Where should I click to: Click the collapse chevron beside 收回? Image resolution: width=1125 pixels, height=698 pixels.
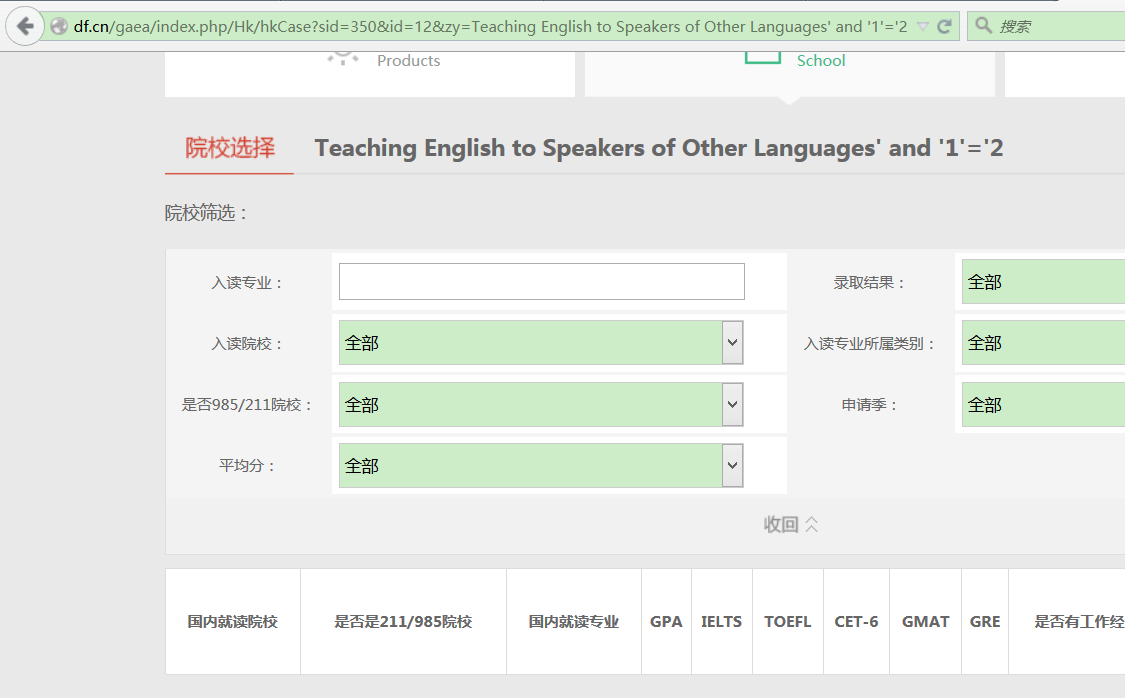811,524
